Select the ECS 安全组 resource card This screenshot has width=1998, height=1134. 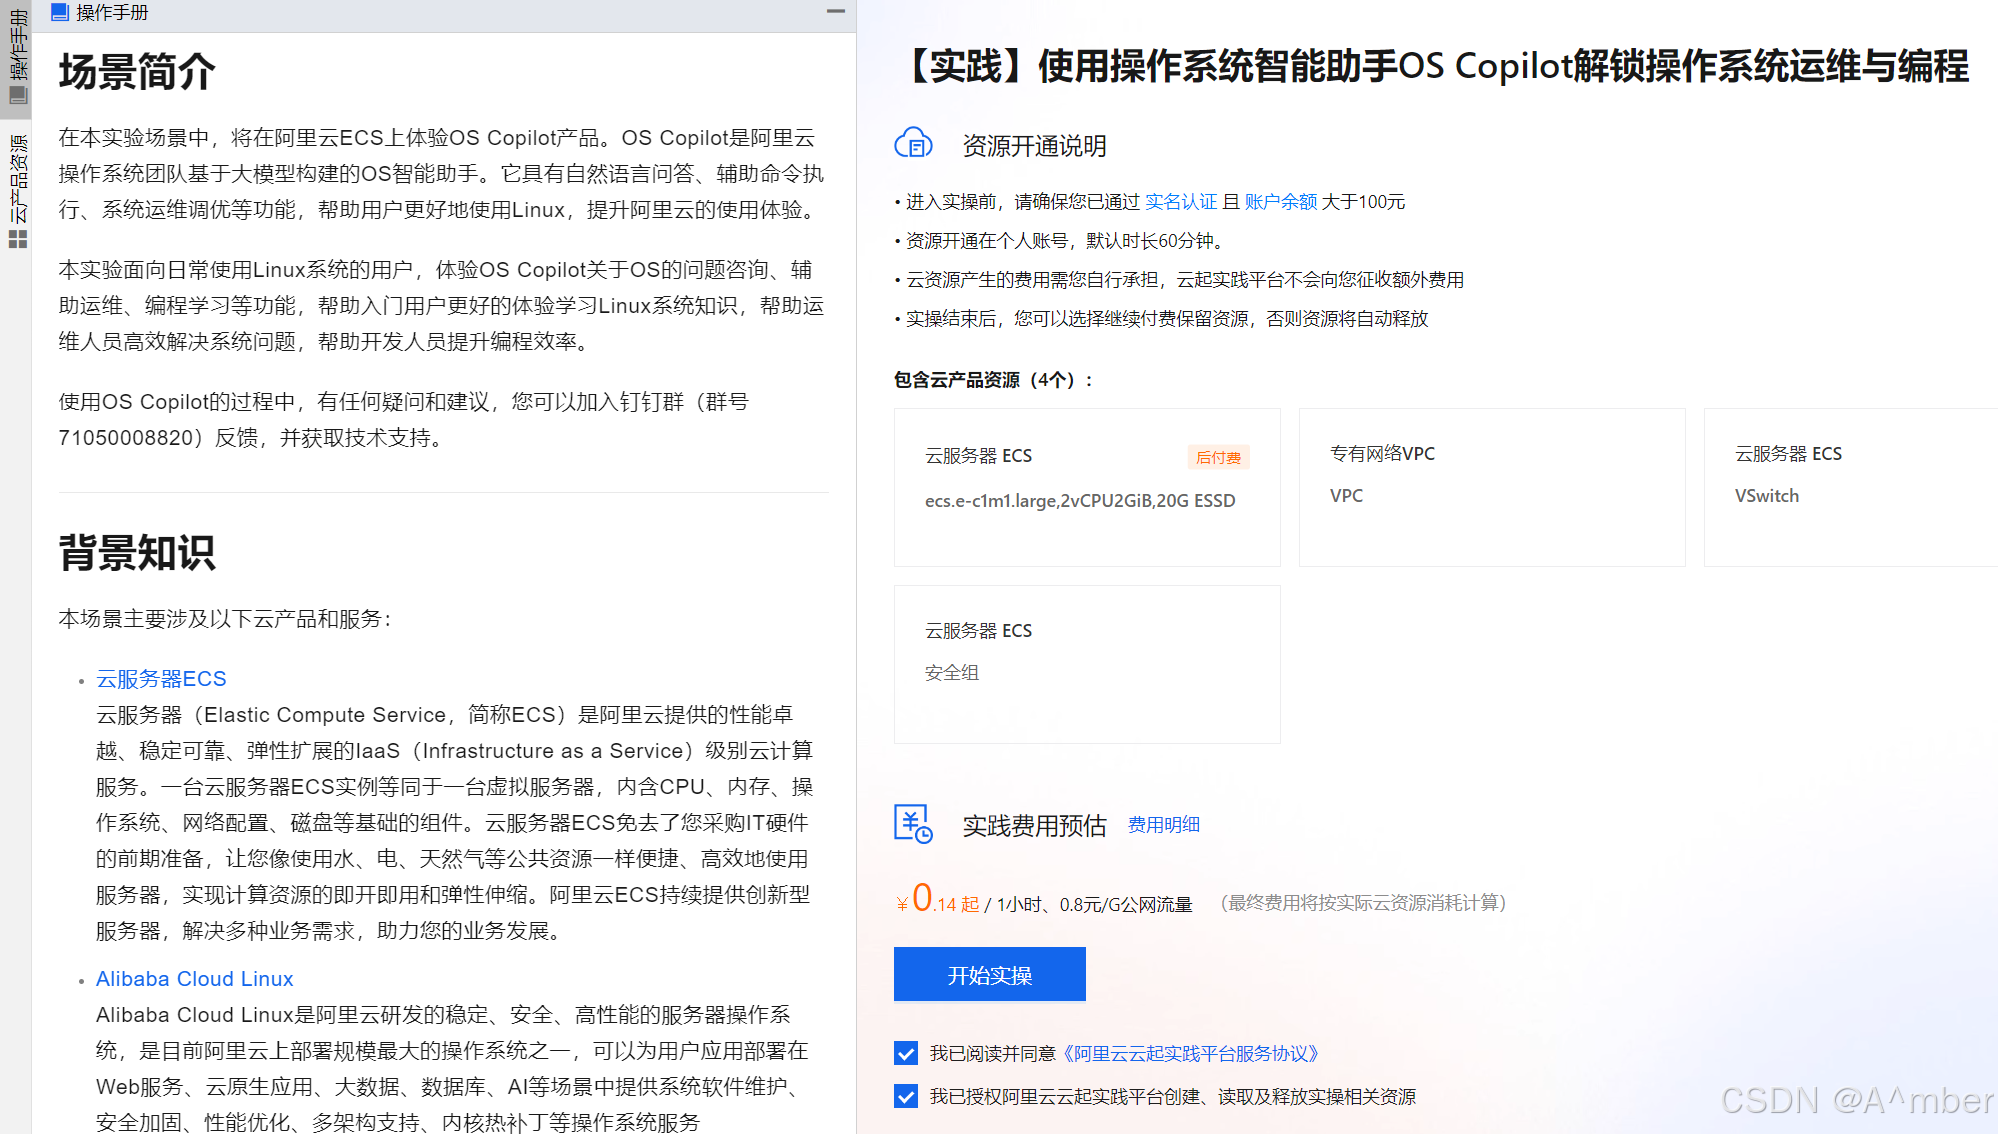1086,664
